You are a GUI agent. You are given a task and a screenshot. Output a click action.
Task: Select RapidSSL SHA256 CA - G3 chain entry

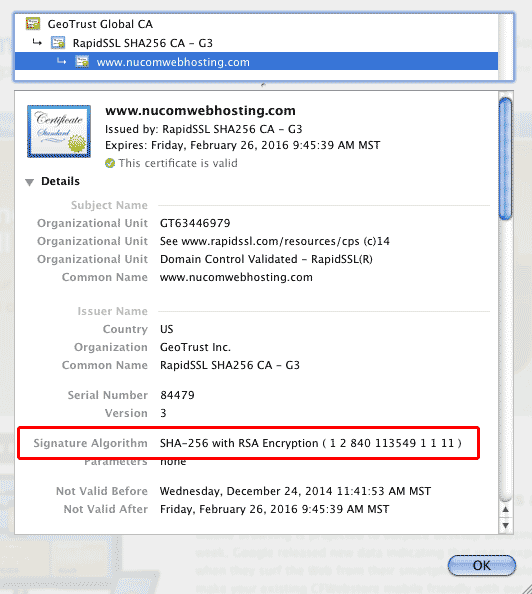pos(142,43)
